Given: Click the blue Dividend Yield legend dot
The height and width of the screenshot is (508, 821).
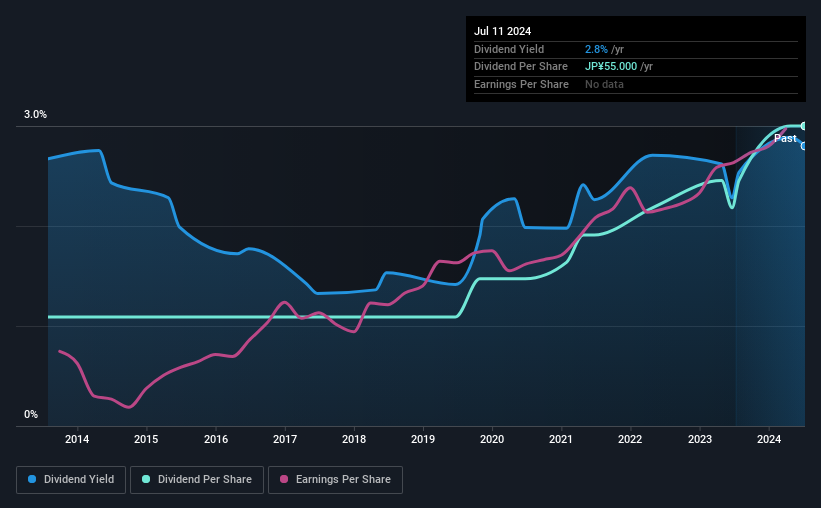Looking at the screenshot, I should (32, 479).
